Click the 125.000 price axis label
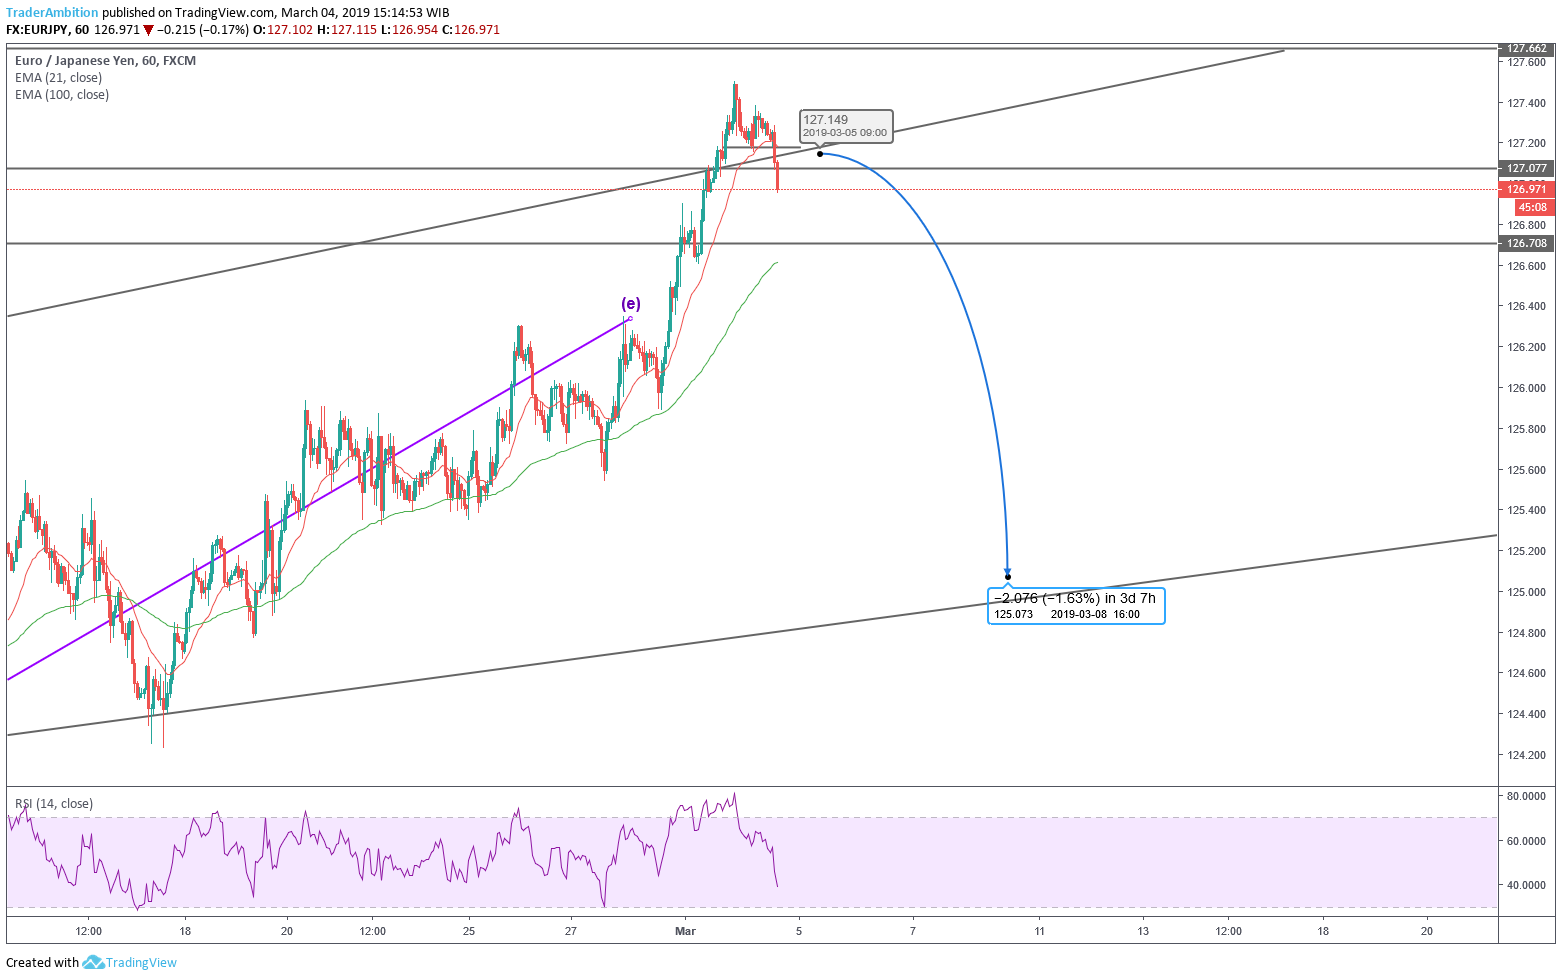The height and width of the screenshot is (980, 1562). (x=1527, y=592)
